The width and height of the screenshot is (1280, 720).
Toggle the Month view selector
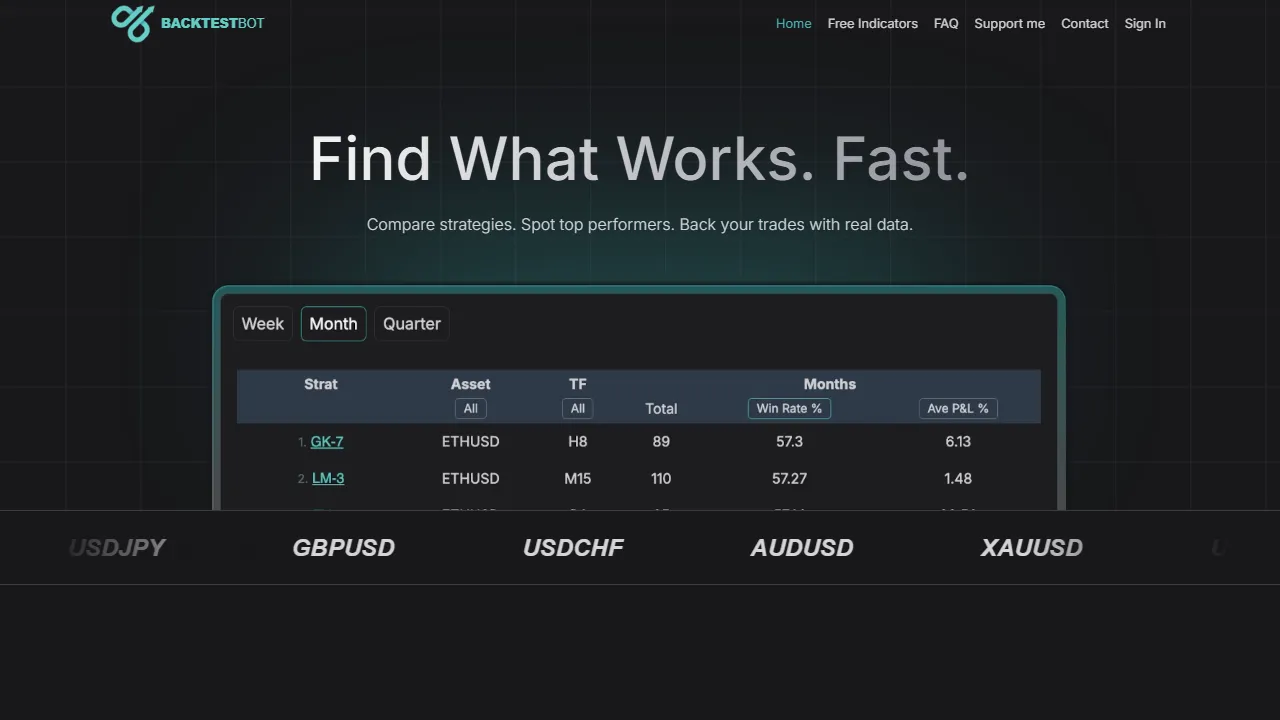pyautogui.click(x=333, y=323)
